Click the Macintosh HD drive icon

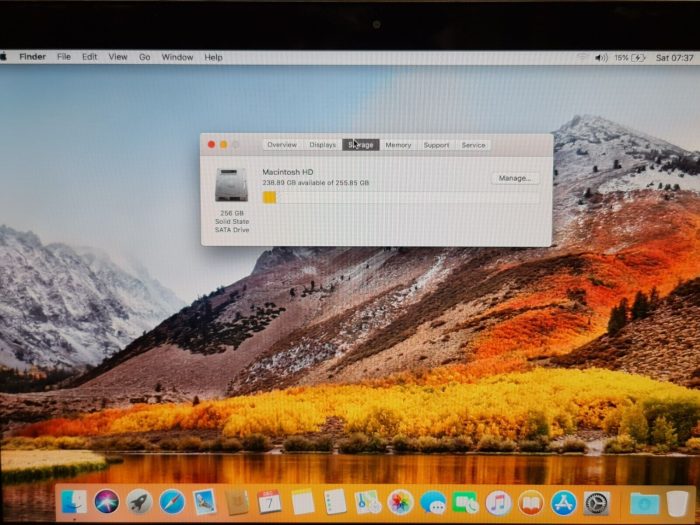tap(231, 185)
